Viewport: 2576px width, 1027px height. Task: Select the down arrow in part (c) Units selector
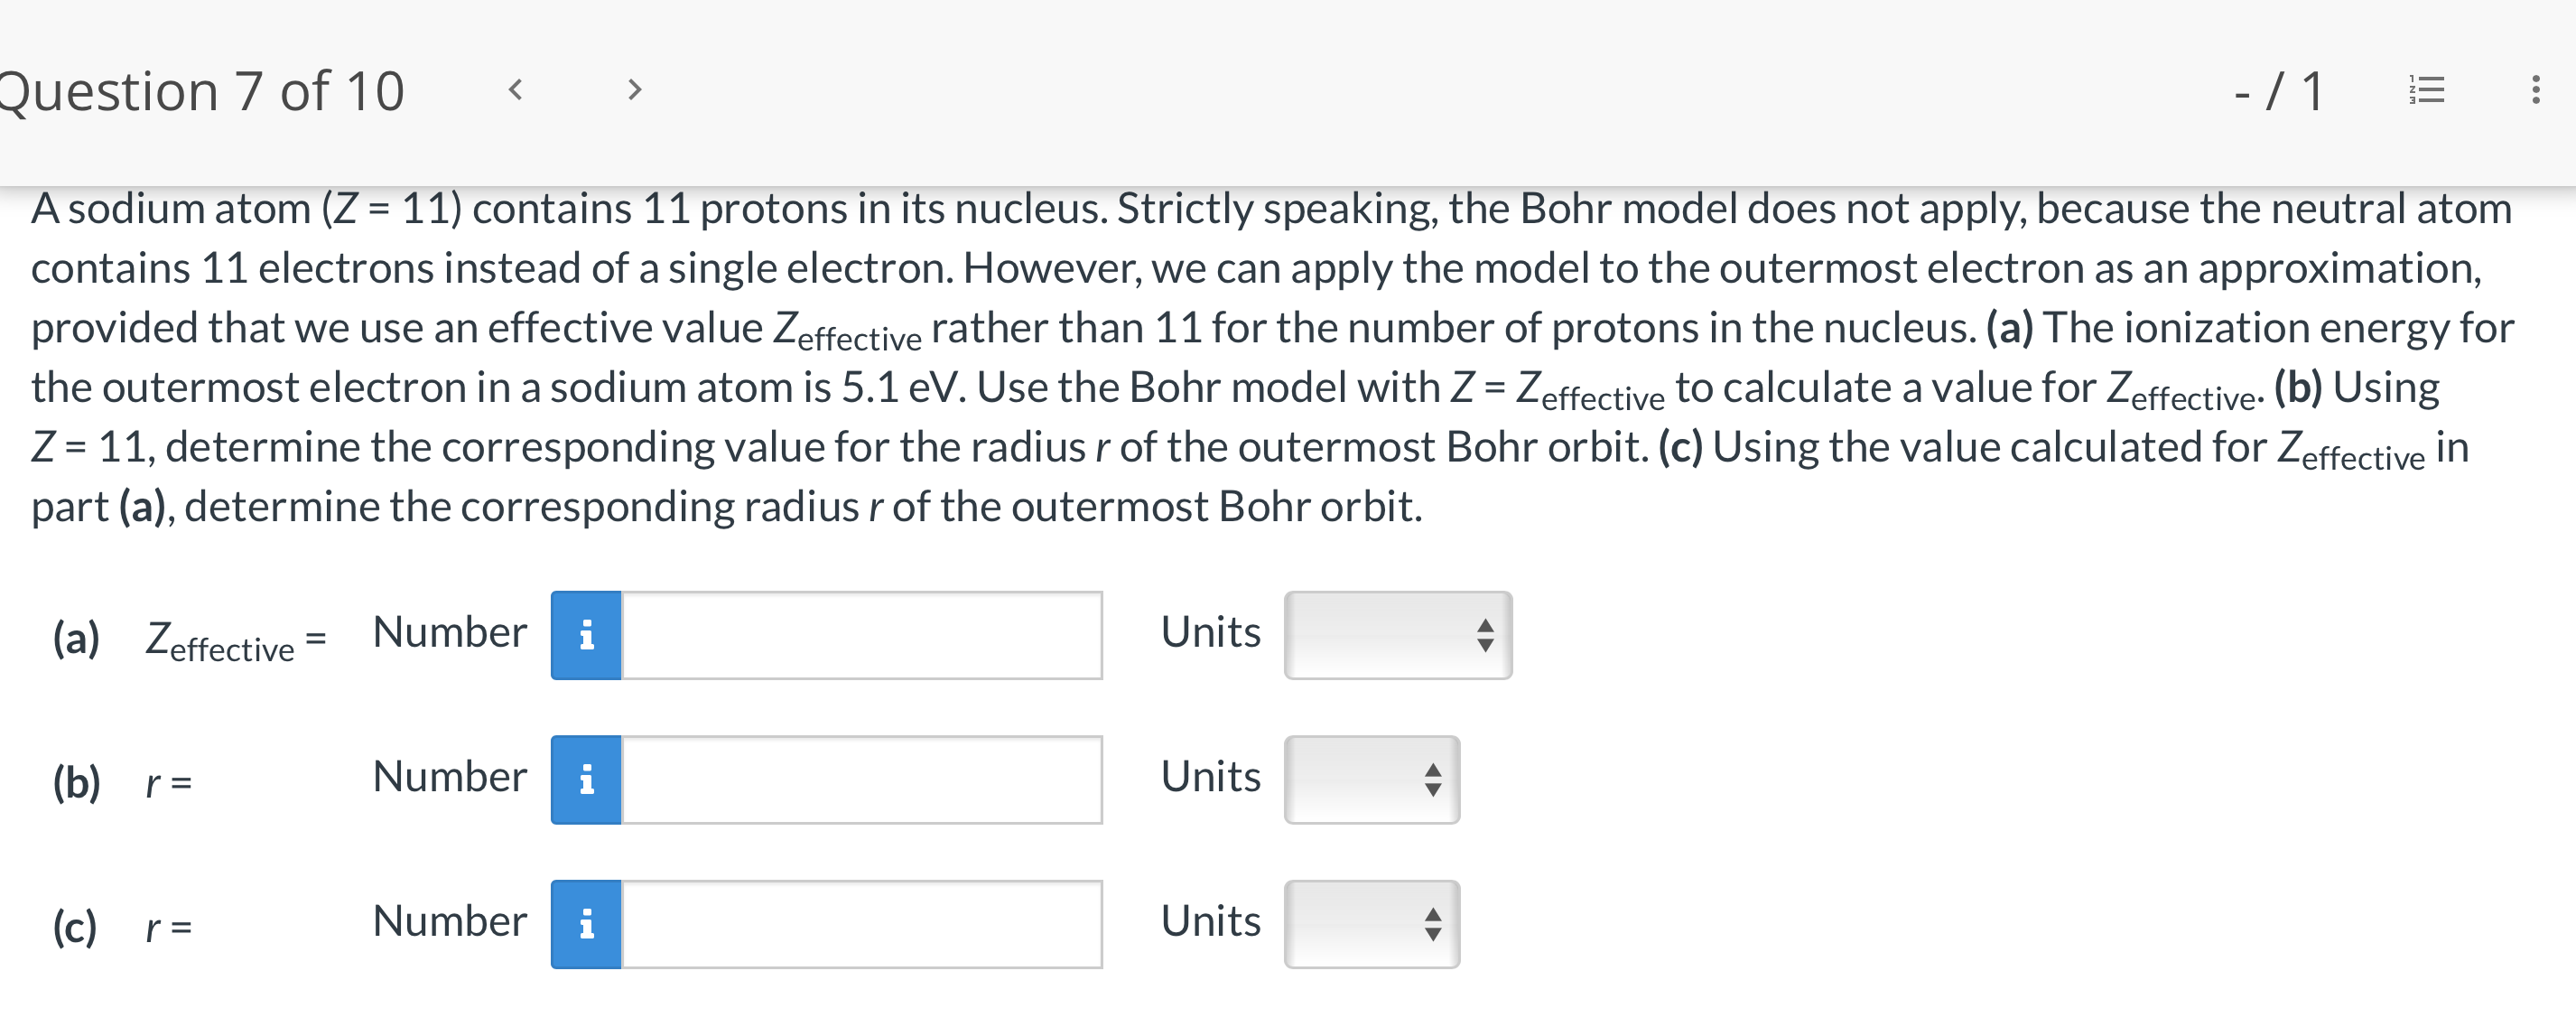coord(1432,933)
